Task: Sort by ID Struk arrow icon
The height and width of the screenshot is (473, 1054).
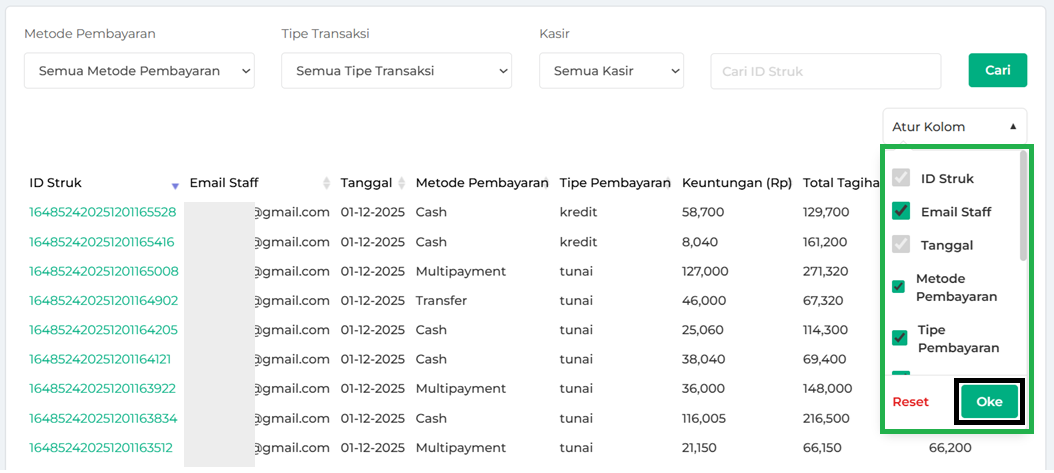Action: [175, 185]
